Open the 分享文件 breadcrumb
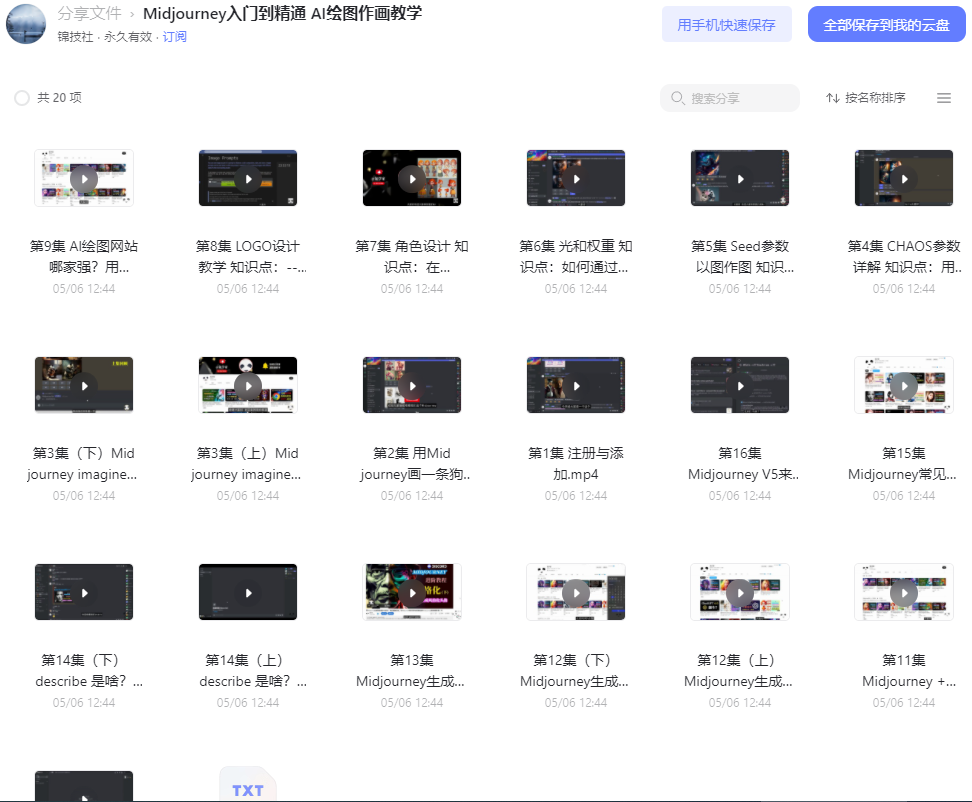This screenshot has width=972, height=802. pyautogui.click(x=89, y=13)
